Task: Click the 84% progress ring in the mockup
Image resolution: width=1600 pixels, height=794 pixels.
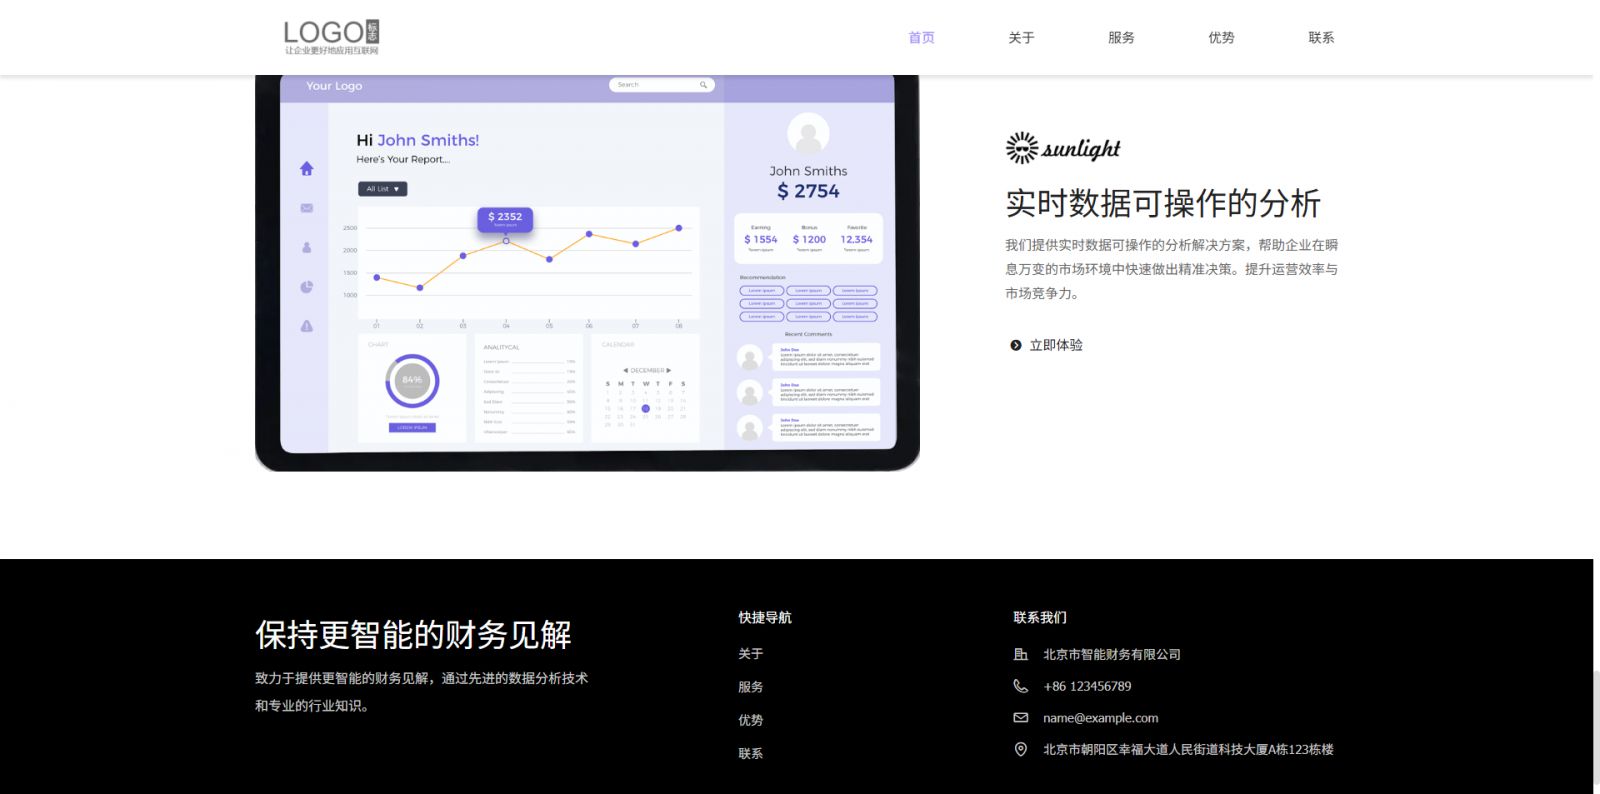Action: coord(412,380)
